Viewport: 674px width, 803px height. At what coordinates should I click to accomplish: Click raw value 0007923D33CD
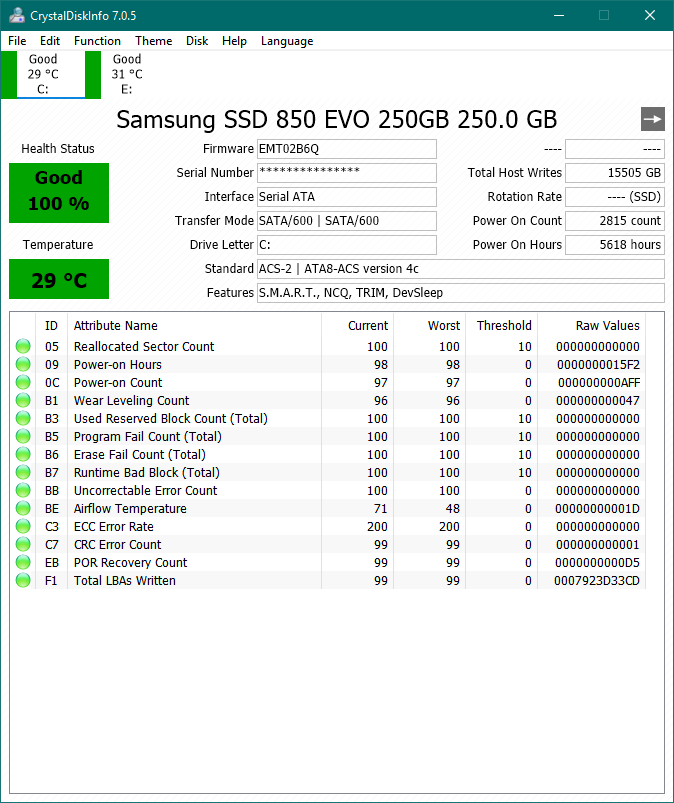(597, 581)
